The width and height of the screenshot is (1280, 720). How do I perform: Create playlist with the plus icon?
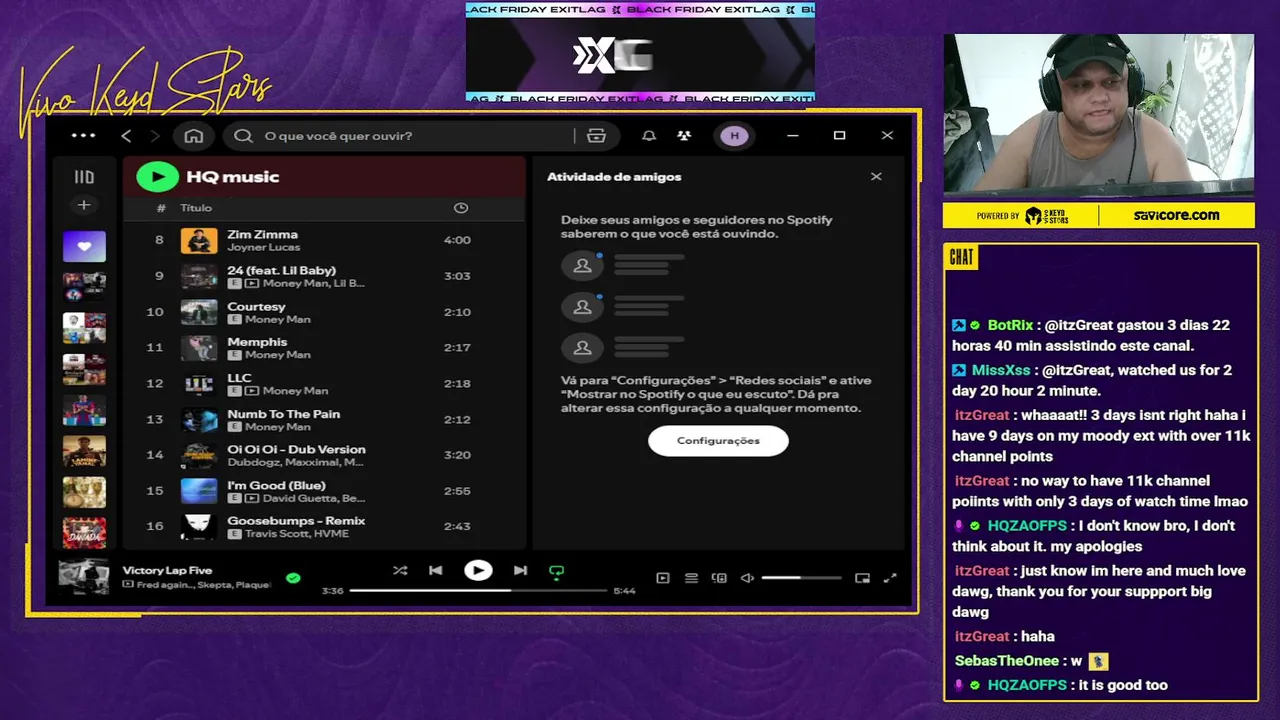84,205
